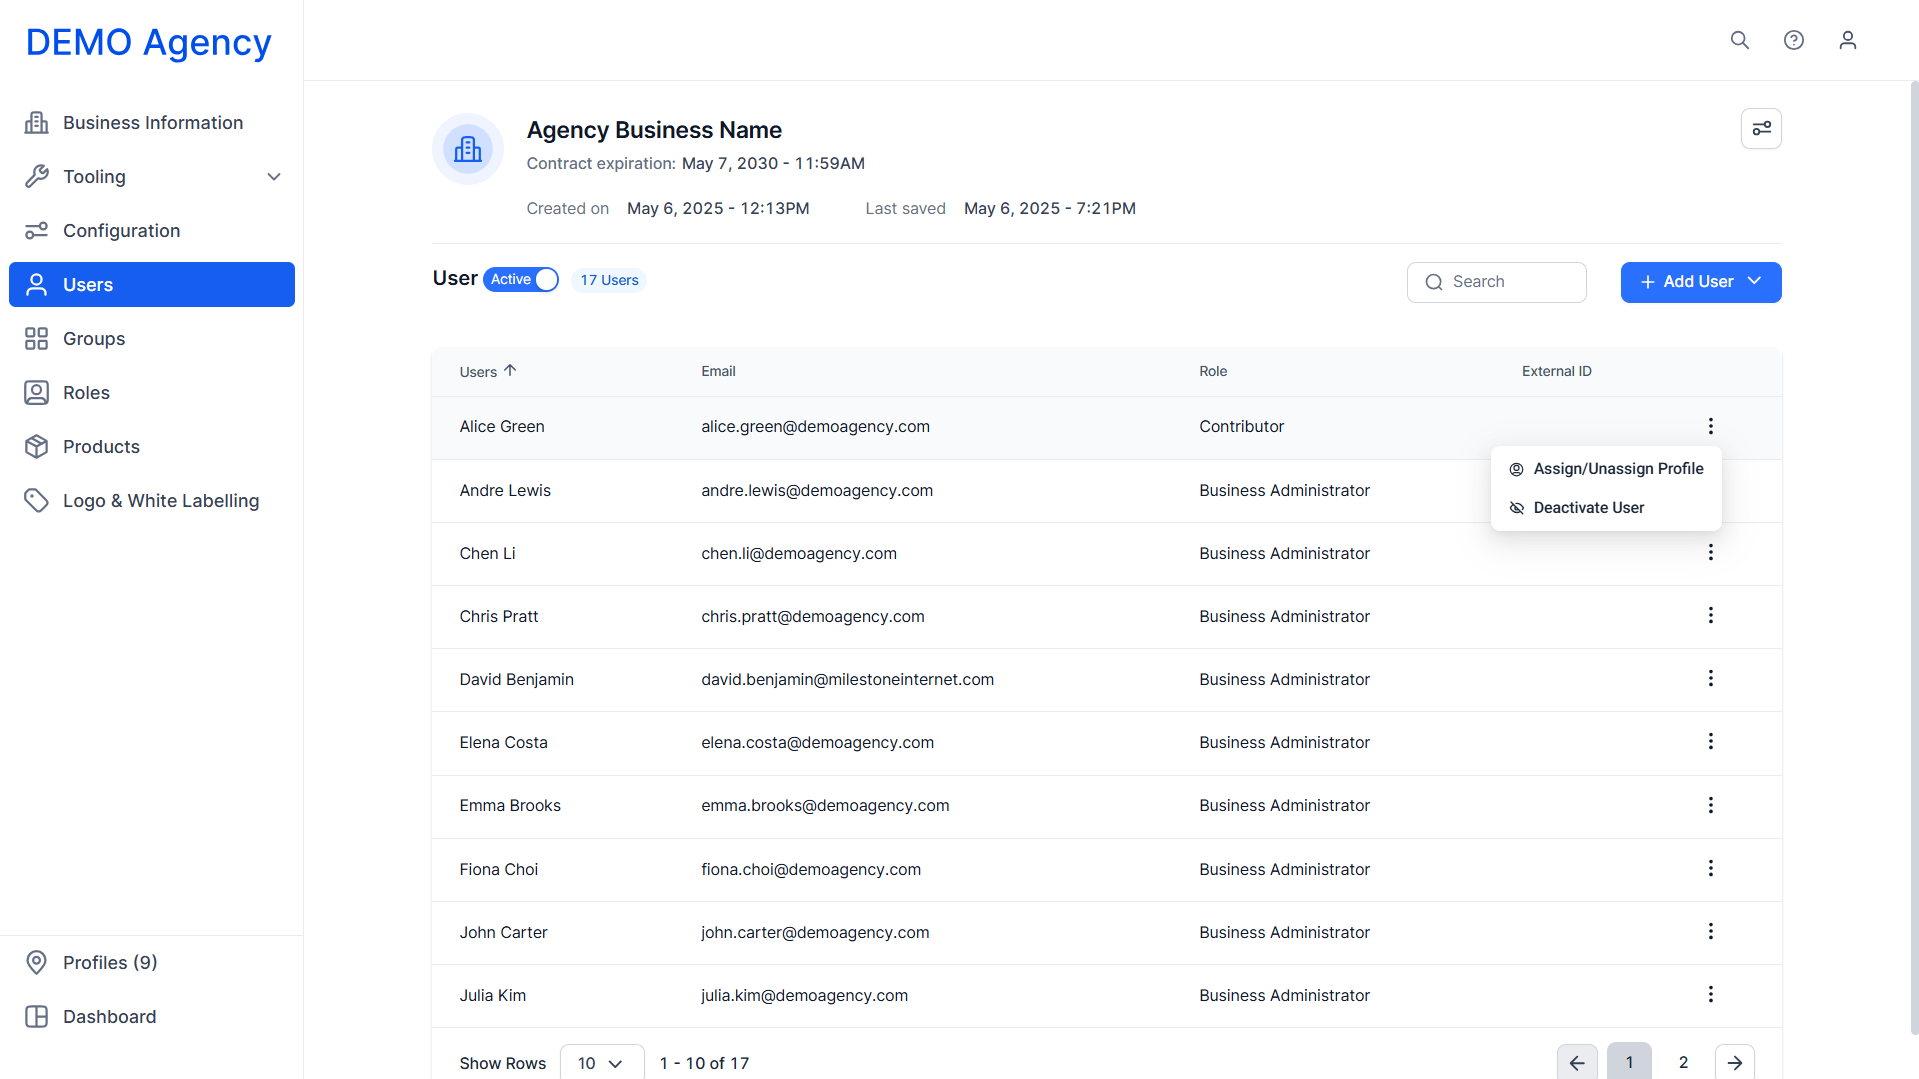Open row actions menu for Elena Costa

[x=1711, y=742]
